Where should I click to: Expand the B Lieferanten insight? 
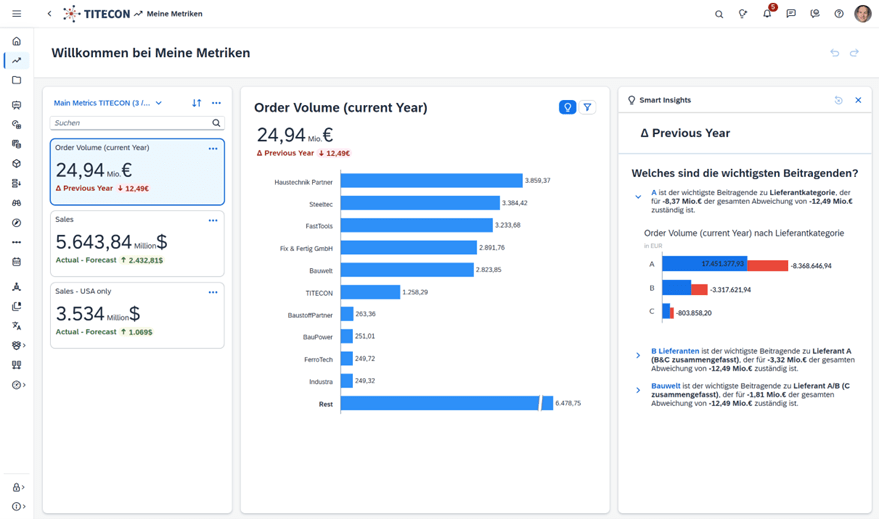pos(638,356)
